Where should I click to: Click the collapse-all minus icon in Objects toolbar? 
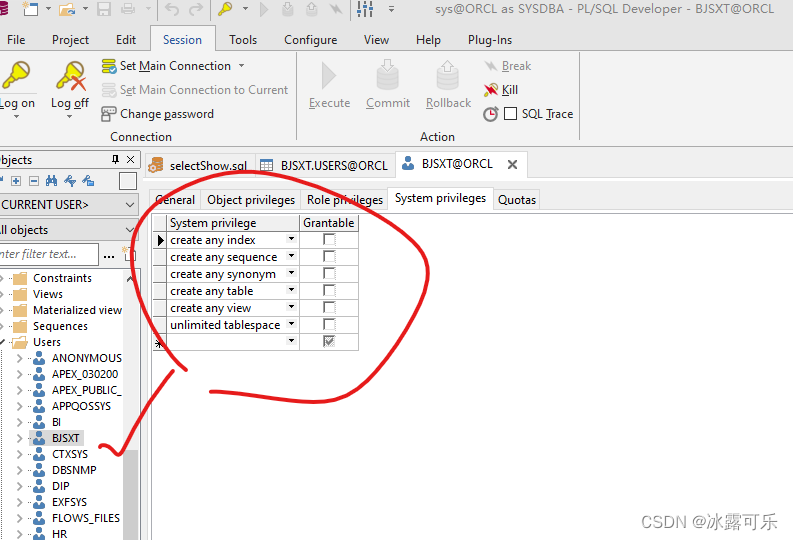pos(34,181)
